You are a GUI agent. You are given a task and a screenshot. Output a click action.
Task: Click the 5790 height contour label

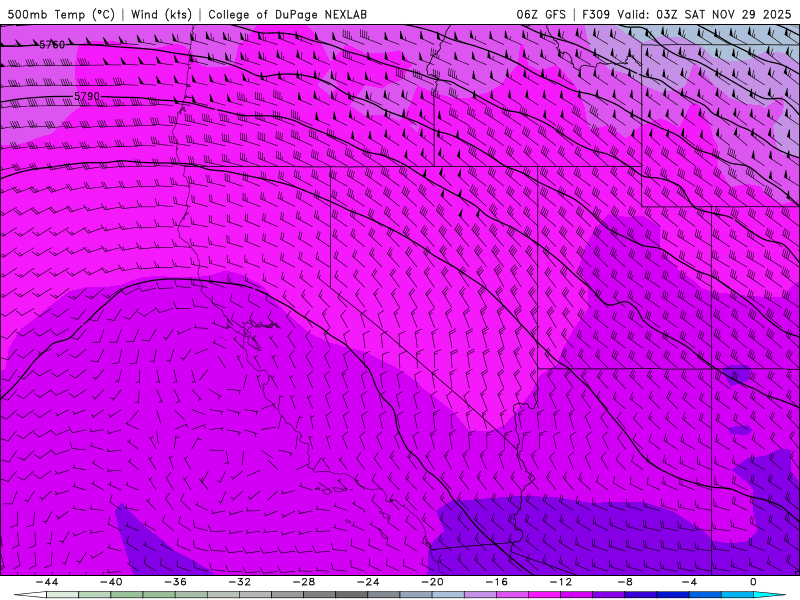pos(87,96)
